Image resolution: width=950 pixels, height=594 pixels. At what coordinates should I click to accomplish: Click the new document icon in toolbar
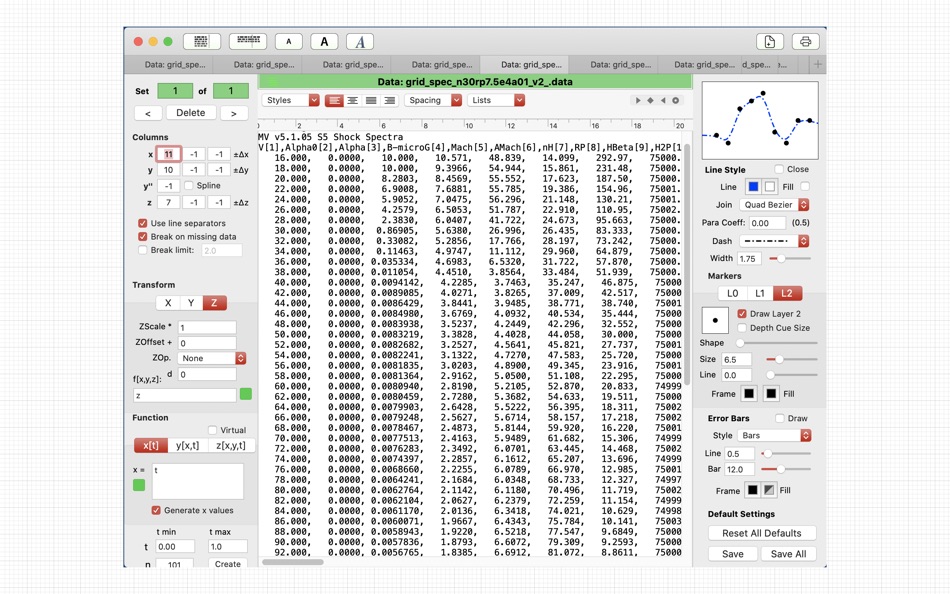click(x=769, y=41)
